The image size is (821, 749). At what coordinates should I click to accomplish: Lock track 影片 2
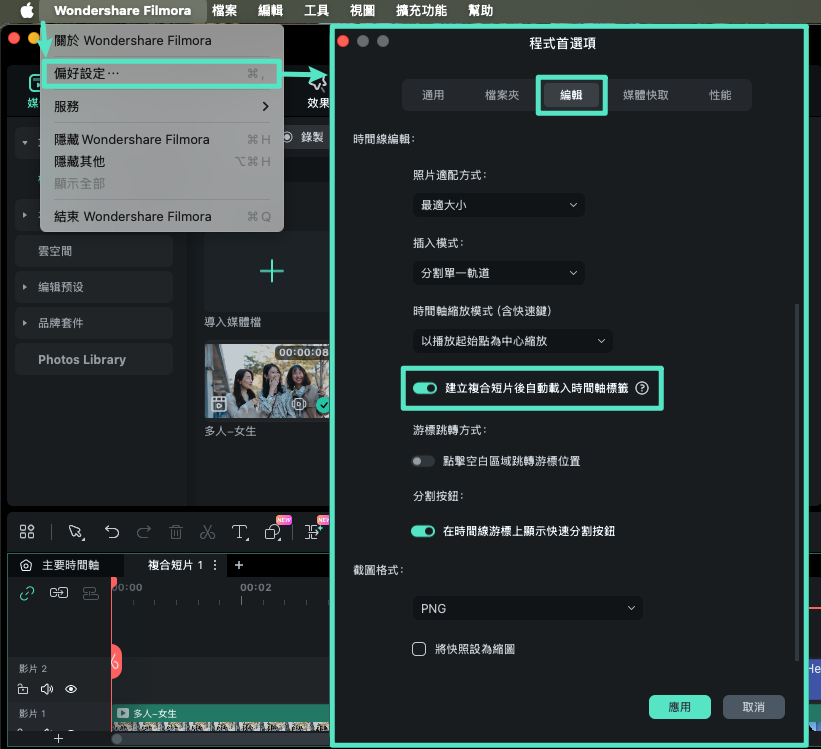coord(22,689)
